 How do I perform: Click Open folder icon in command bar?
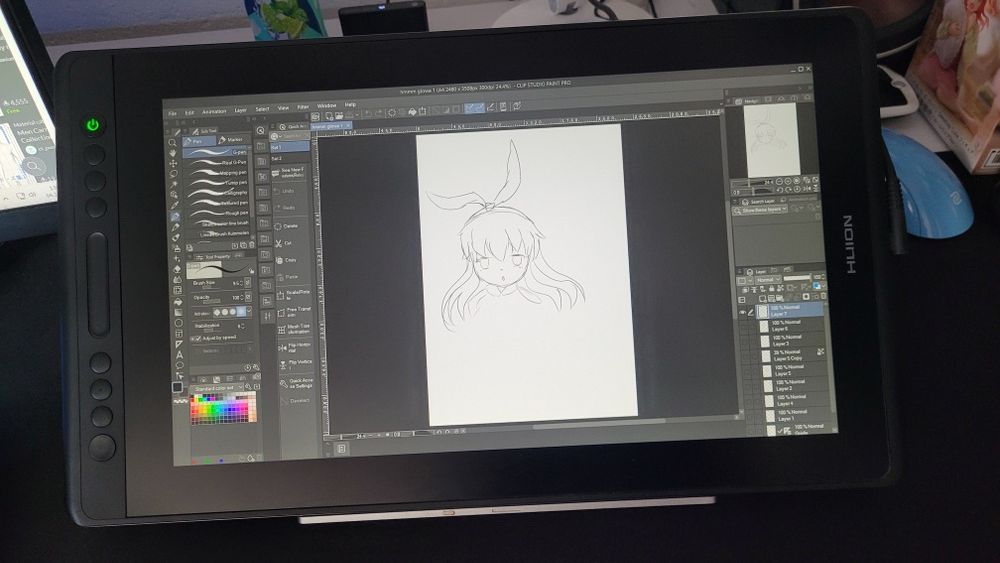tap(339, 115)
